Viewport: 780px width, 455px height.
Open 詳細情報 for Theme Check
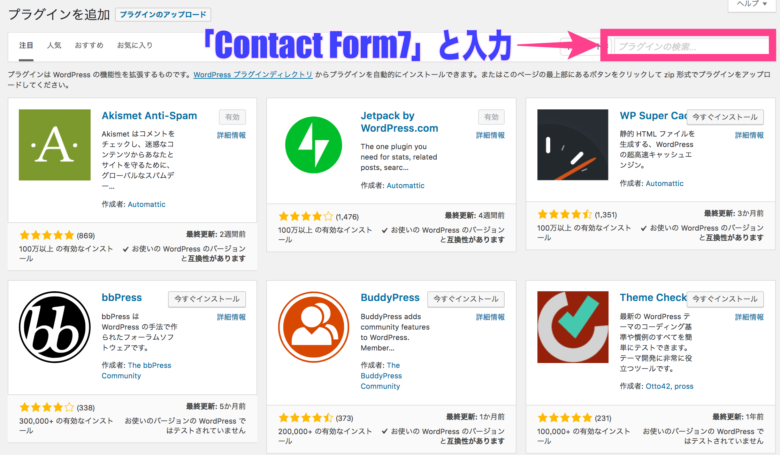tap(749, 317)
